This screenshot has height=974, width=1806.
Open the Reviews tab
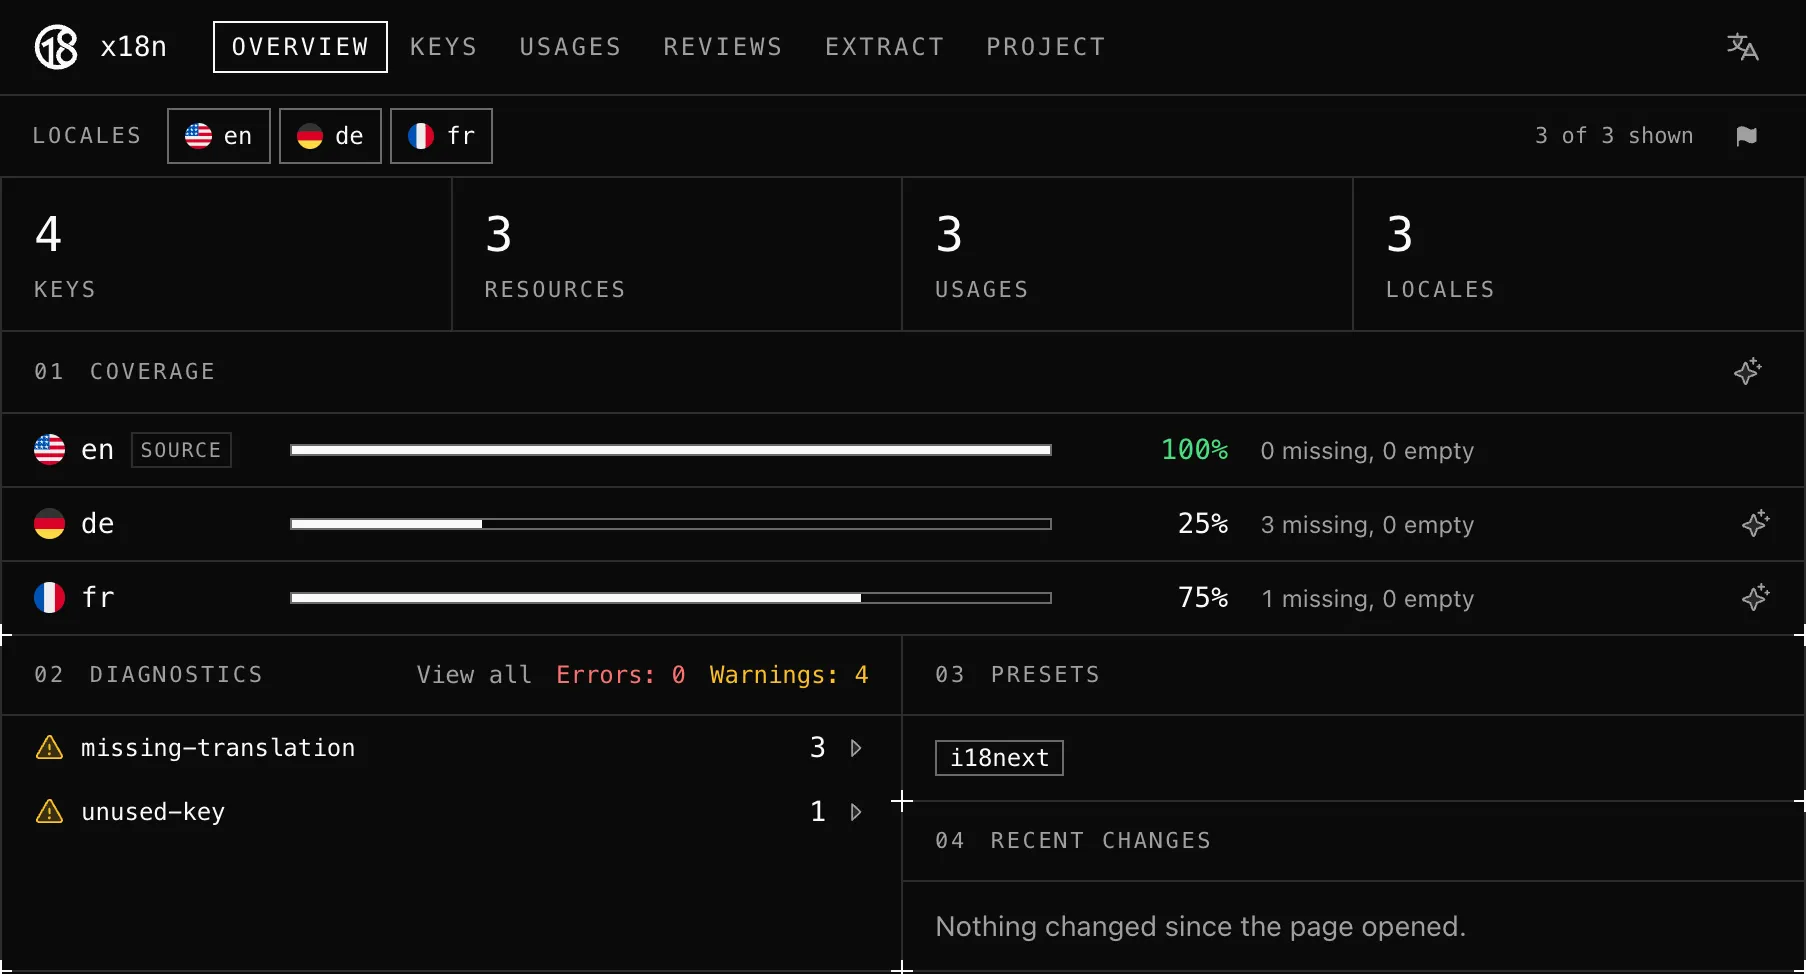[x=723, y=47]
